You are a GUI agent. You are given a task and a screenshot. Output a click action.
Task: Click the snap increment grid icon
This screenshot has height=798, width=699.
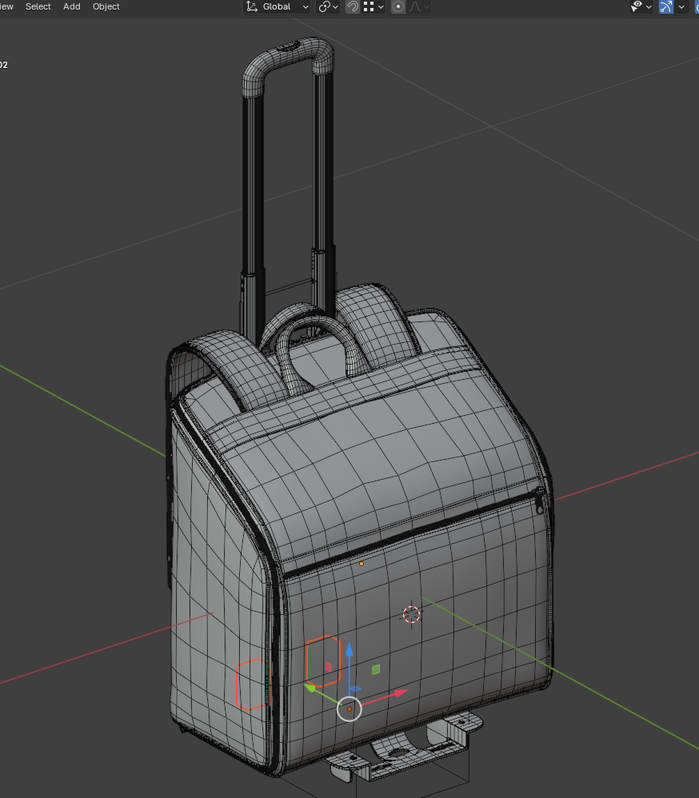pyautogui.click(x=369, y=7)
